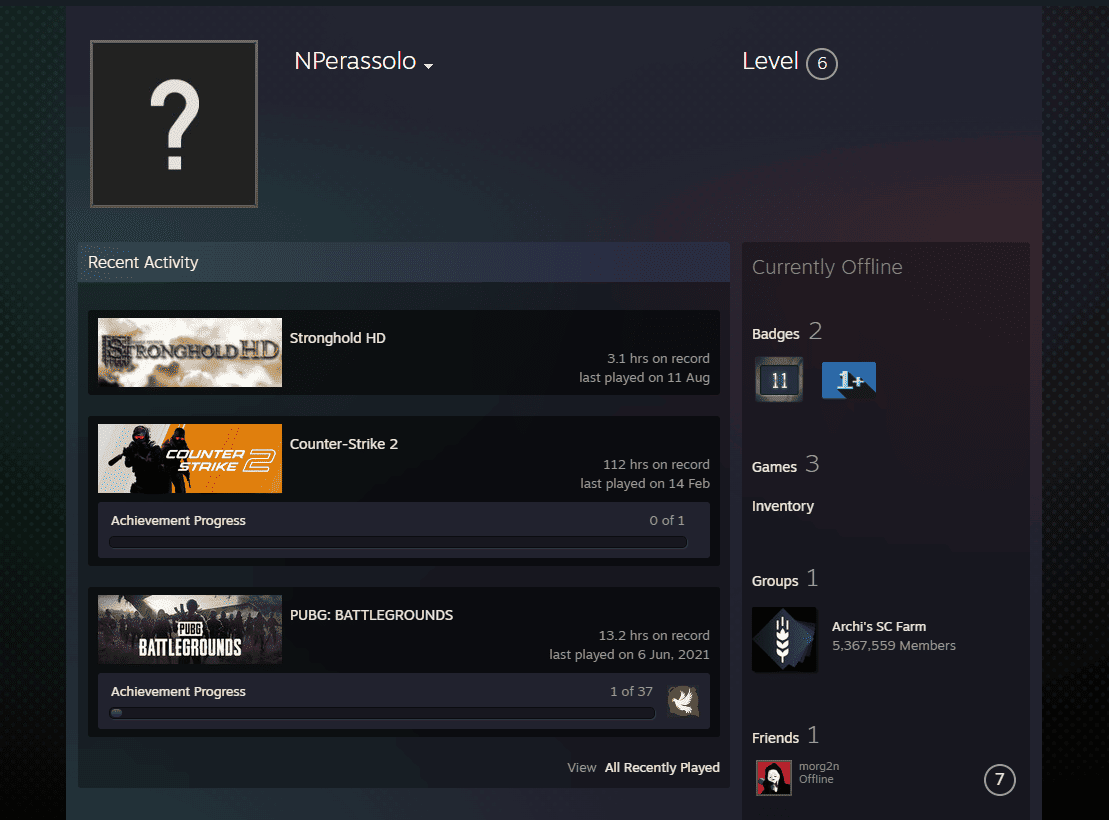Click the Badges count 2
This screenshot has height=820, width=1109.
tap(815, 331)
